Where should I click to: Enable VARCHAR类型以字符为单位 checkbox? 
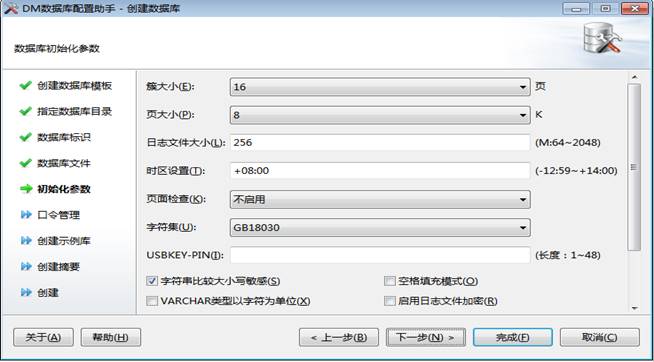point(152,301)
